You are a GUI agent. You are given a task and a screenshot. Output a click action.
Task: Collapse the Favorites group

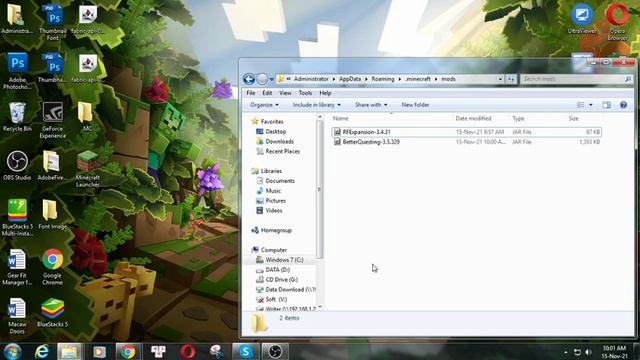272,121
